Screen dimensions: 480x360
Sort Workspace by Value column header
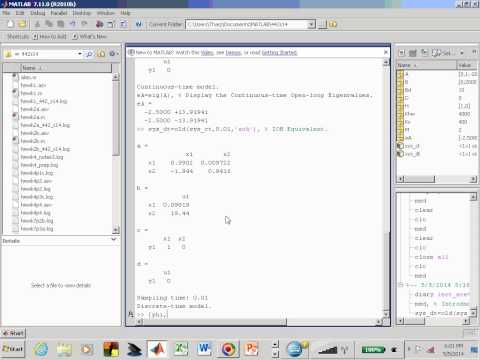click(x=467, y=65)
